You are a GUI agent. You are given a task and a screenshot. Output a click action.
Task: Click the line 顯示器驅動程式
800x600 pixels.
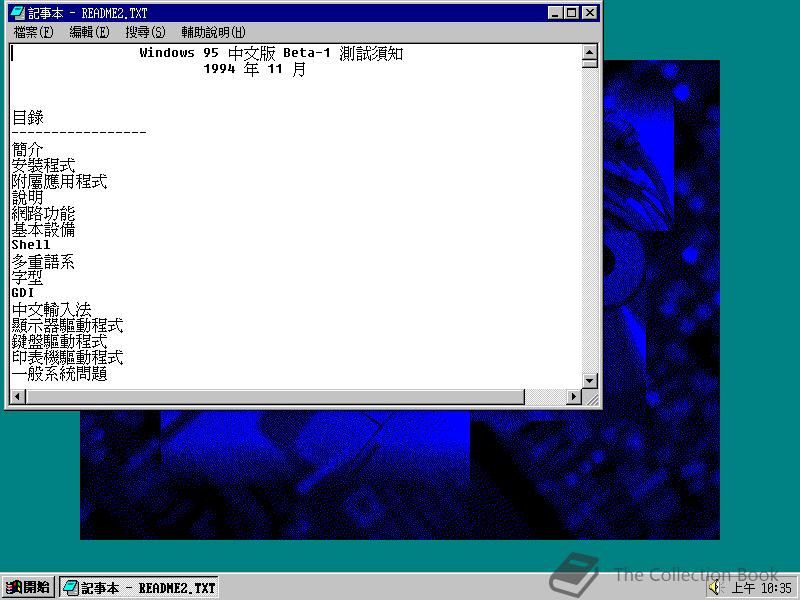pos(67,326)
